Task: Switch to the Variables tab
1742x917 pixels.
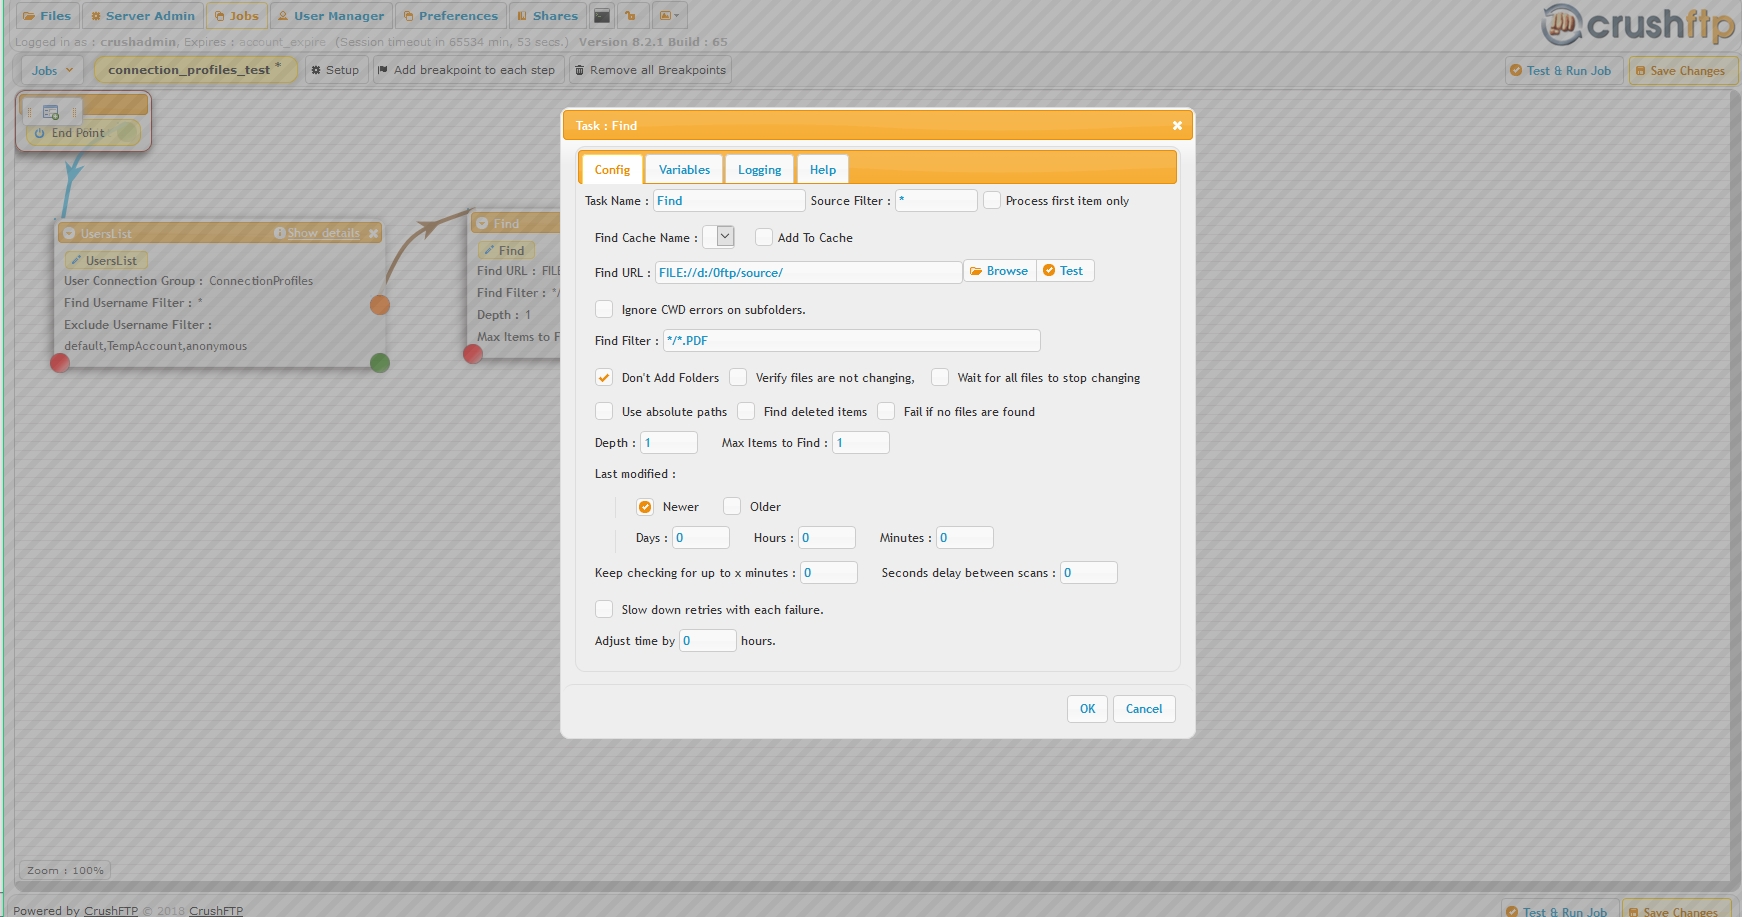Action: [684, 170]
